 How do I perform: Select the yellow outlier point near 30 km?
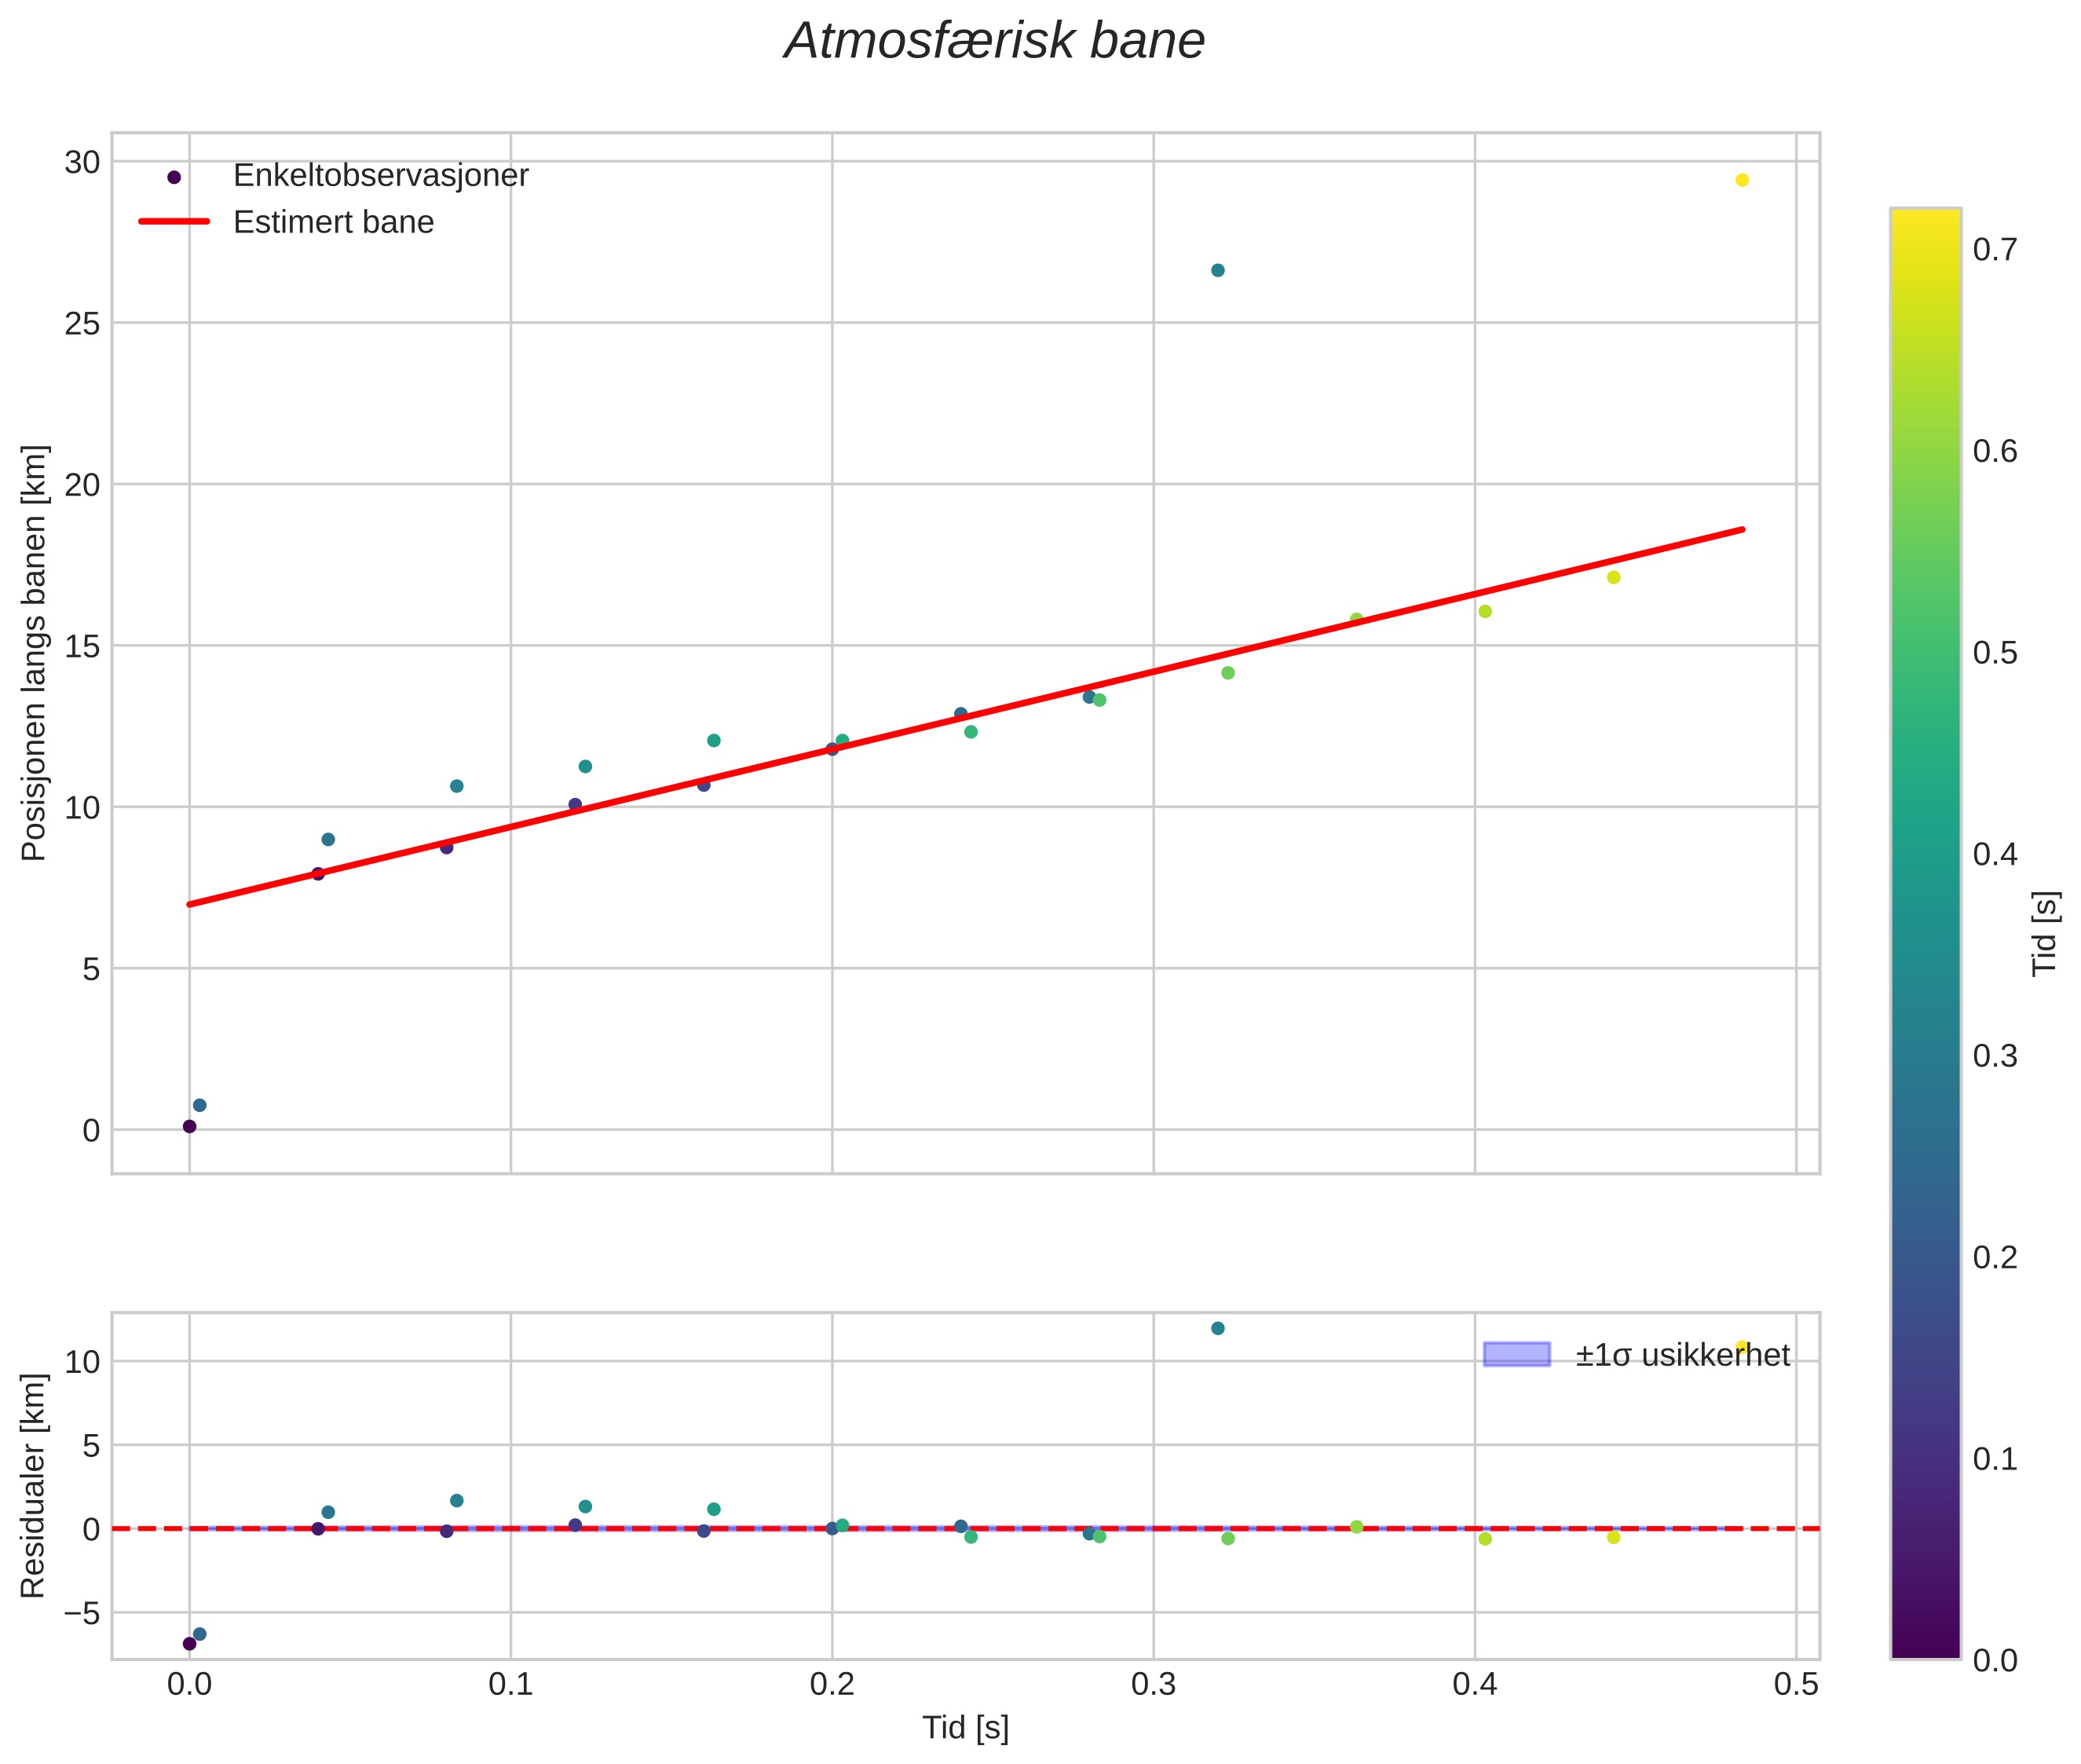(1741, 180)
